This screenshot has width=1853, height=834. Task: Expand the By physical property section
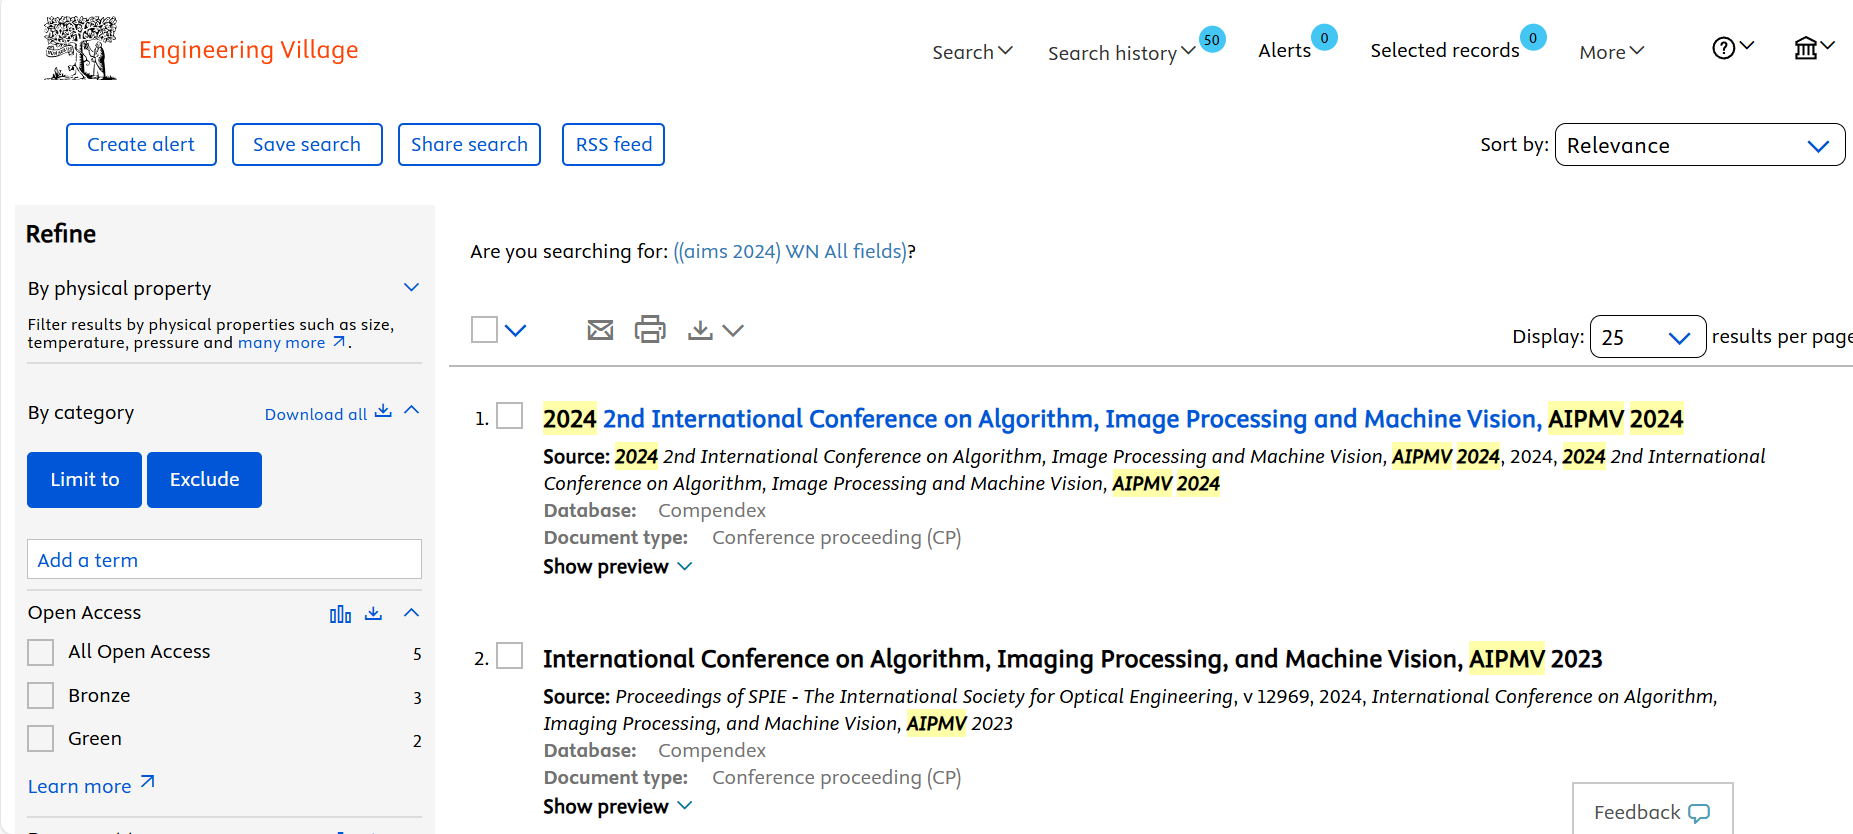coord(411,287)
